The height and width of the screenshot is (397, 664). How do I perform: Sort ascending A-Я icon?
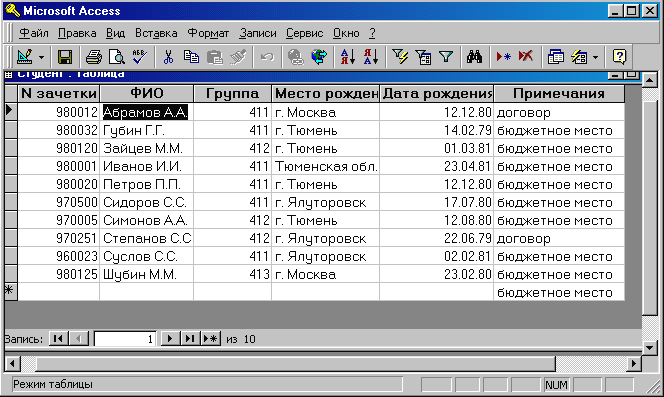348,57
